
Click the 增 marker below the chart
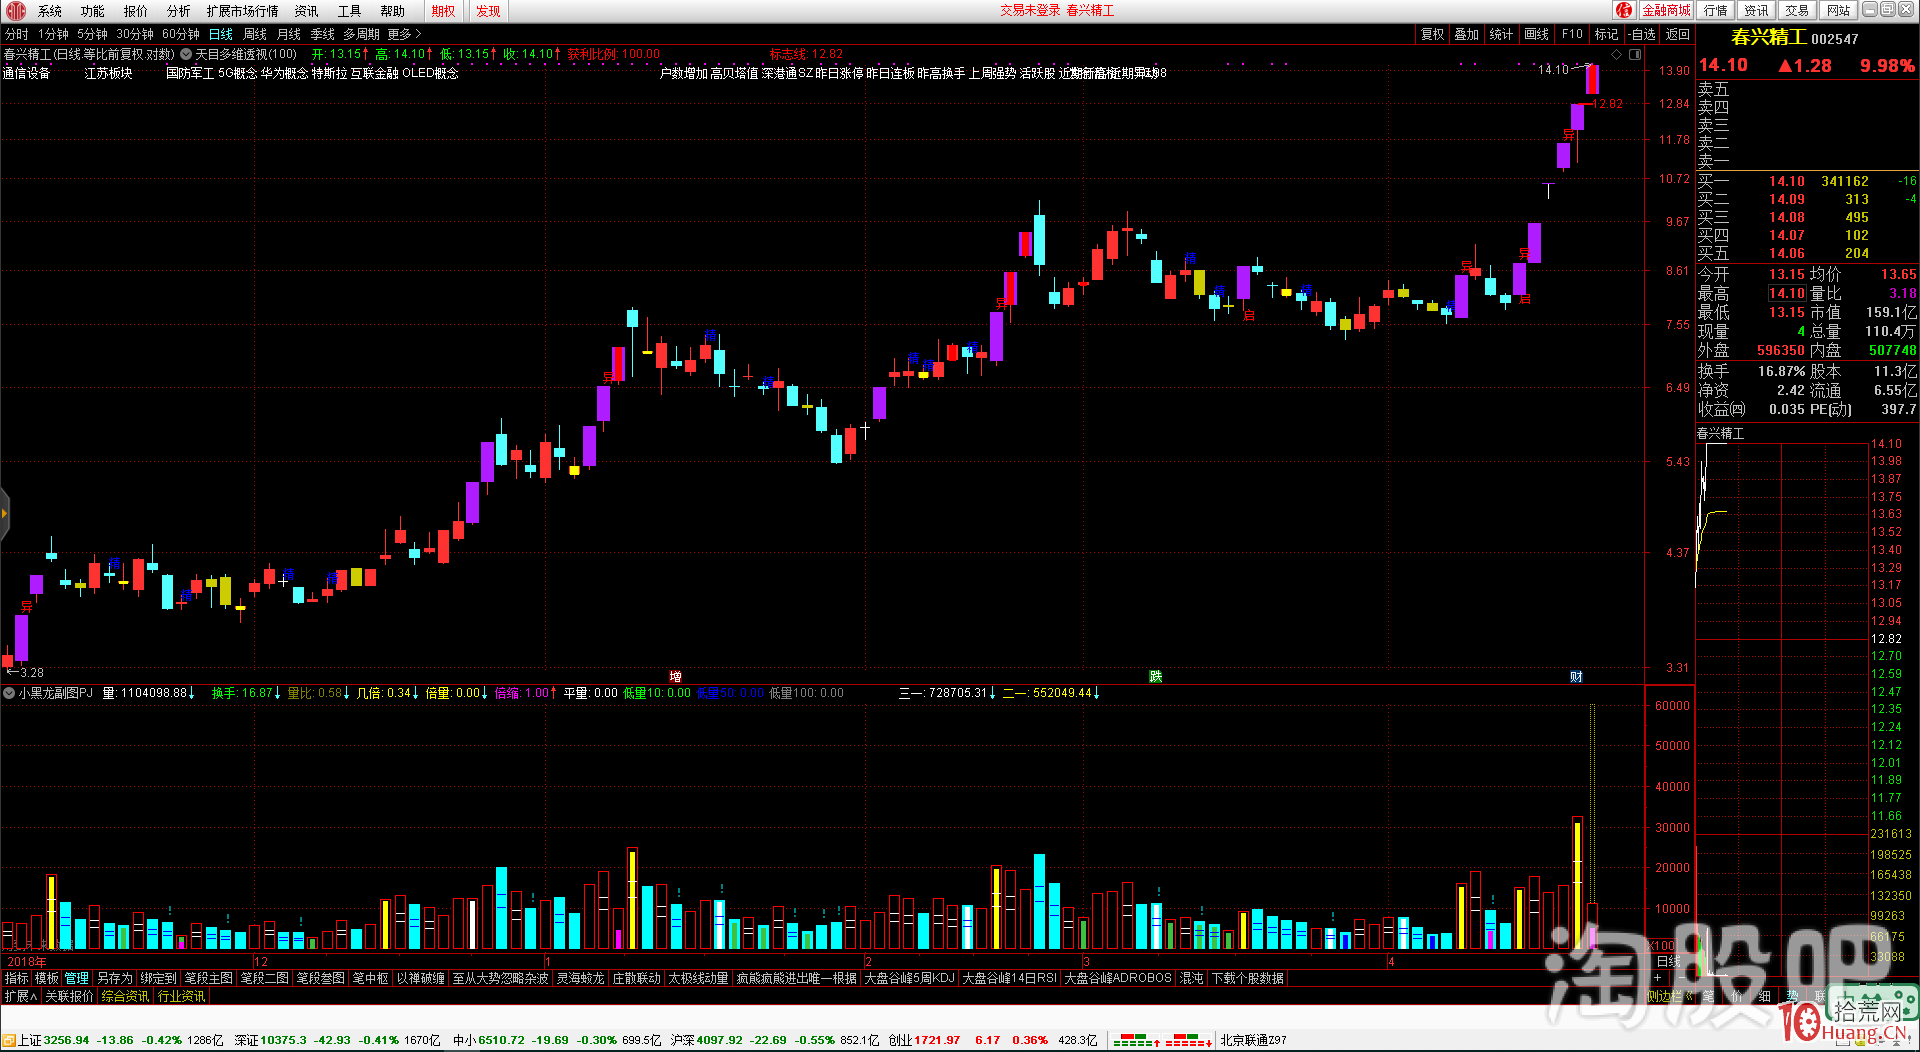point(676,677)
